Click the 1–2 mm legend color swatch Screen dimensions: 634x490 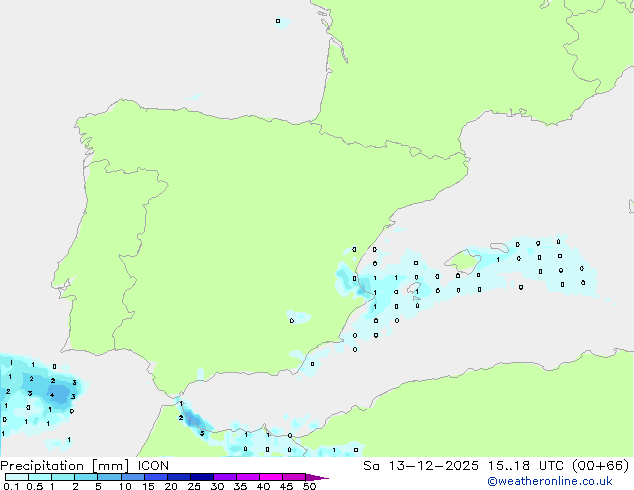pyautogui.click(x=63, y=477)
